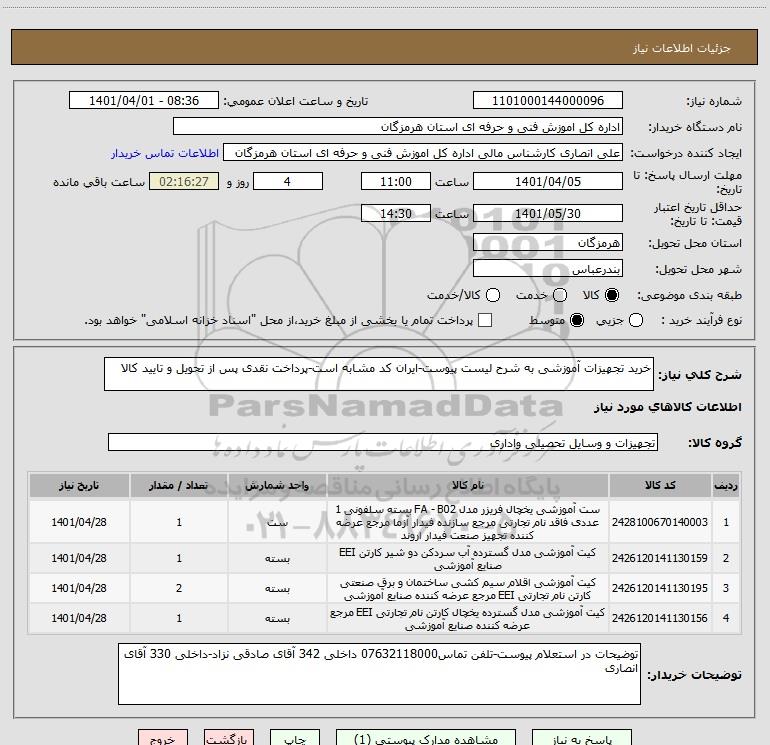Click the خروج exit button

(163, 738)
